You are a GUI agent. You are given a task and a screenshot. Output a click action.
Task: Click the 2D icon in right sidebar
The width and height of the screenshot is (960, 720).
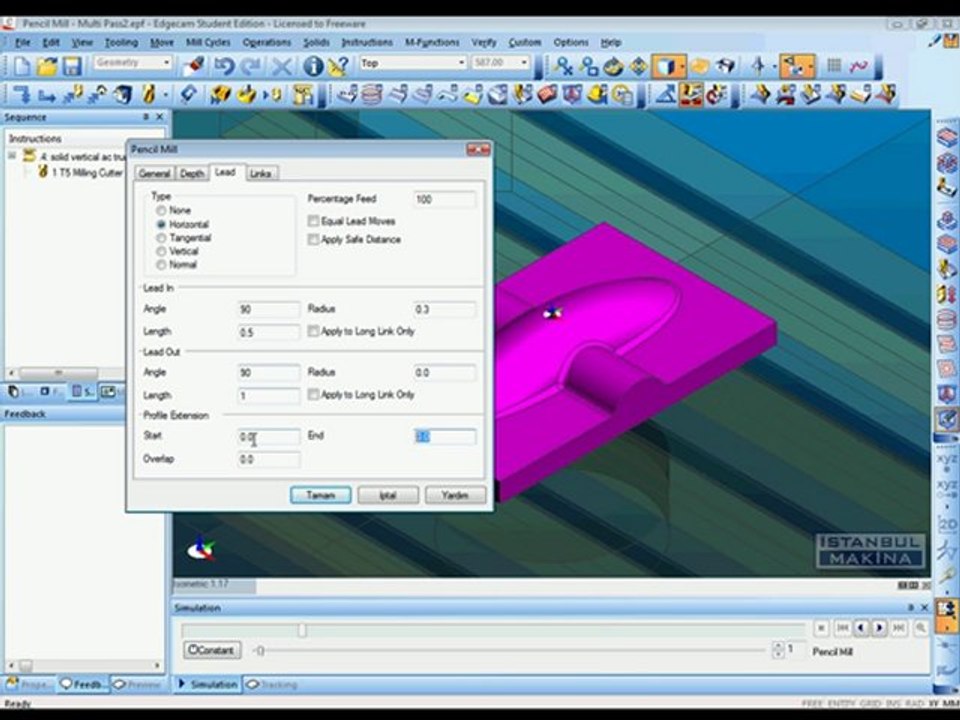click(947, 524)
